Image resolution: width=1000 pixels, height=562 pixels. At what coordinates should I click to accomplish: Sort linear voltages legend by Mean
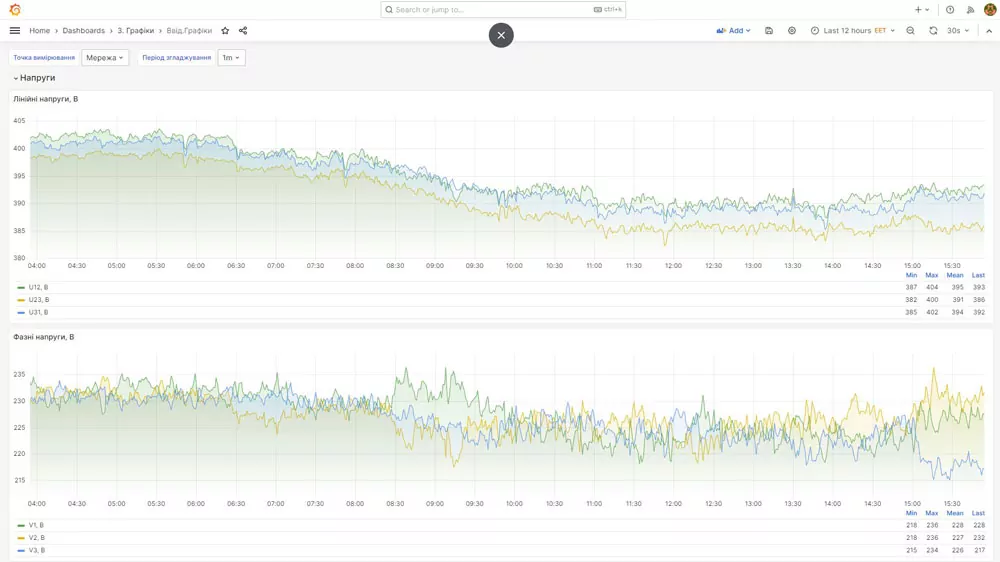955,275
